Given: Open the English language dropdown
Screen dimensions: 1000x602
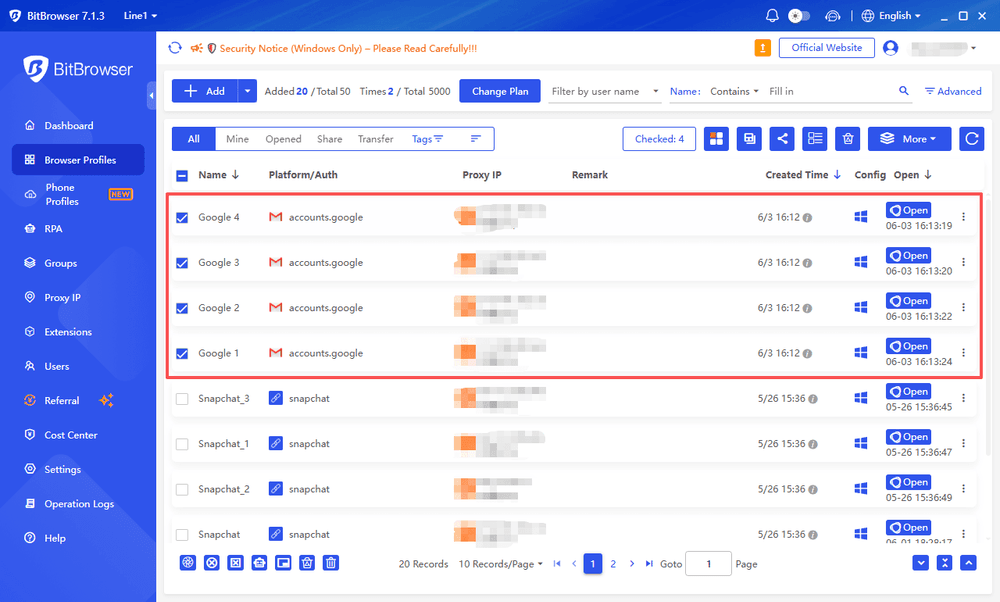Looking at the screenshot, I should point(891,15).
